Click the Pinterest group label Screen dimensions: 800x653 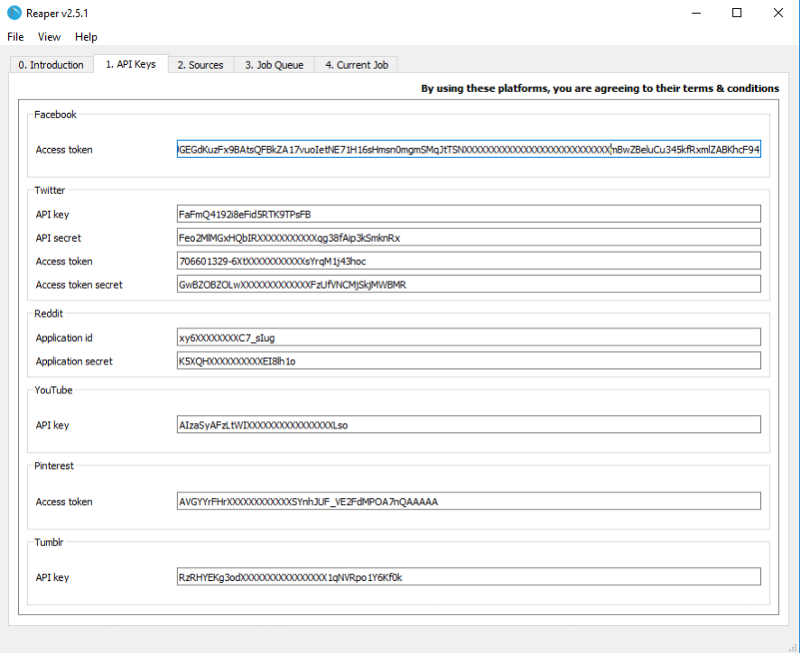coord(54,465)
